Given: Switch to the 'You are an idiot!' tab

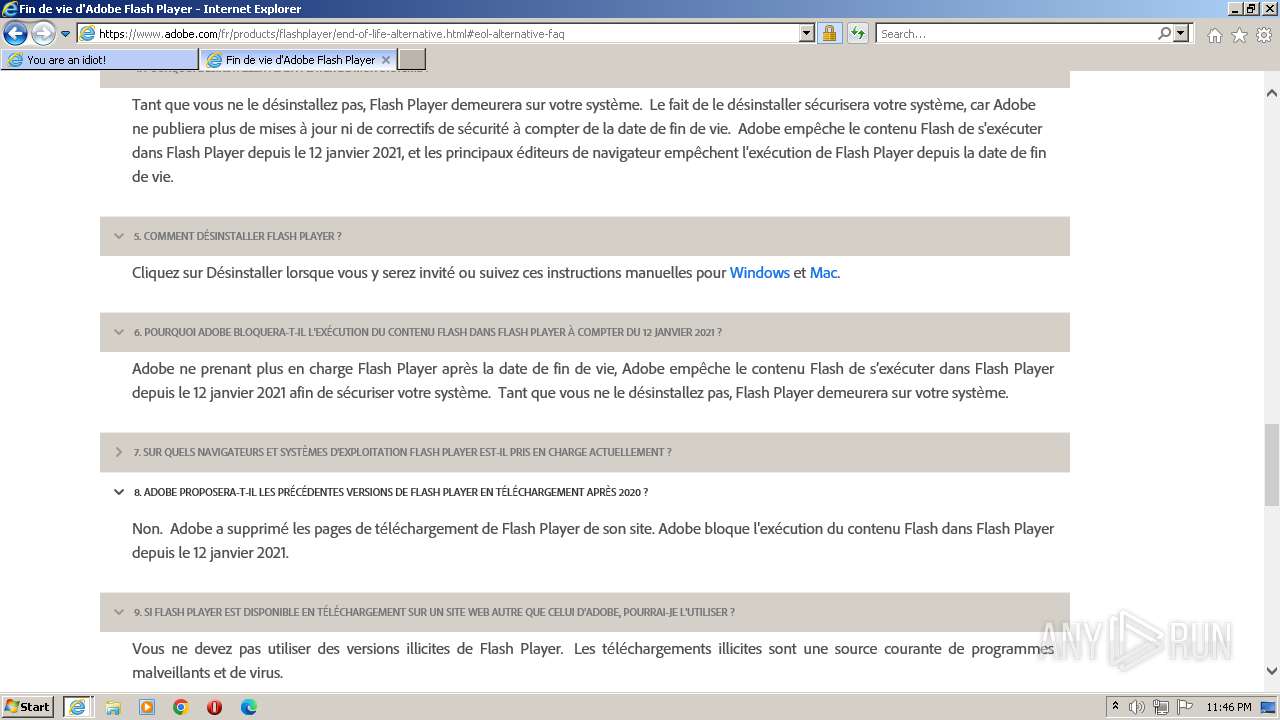Looking at the screenshot, I should [x=100, y=60].
